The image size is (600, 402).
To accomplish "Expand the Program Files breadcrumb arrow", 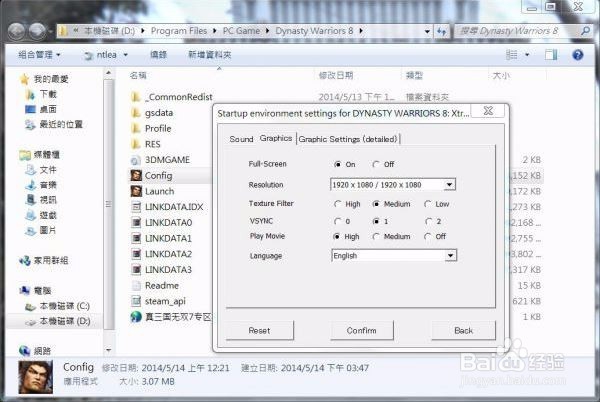I will click(215, 31).
